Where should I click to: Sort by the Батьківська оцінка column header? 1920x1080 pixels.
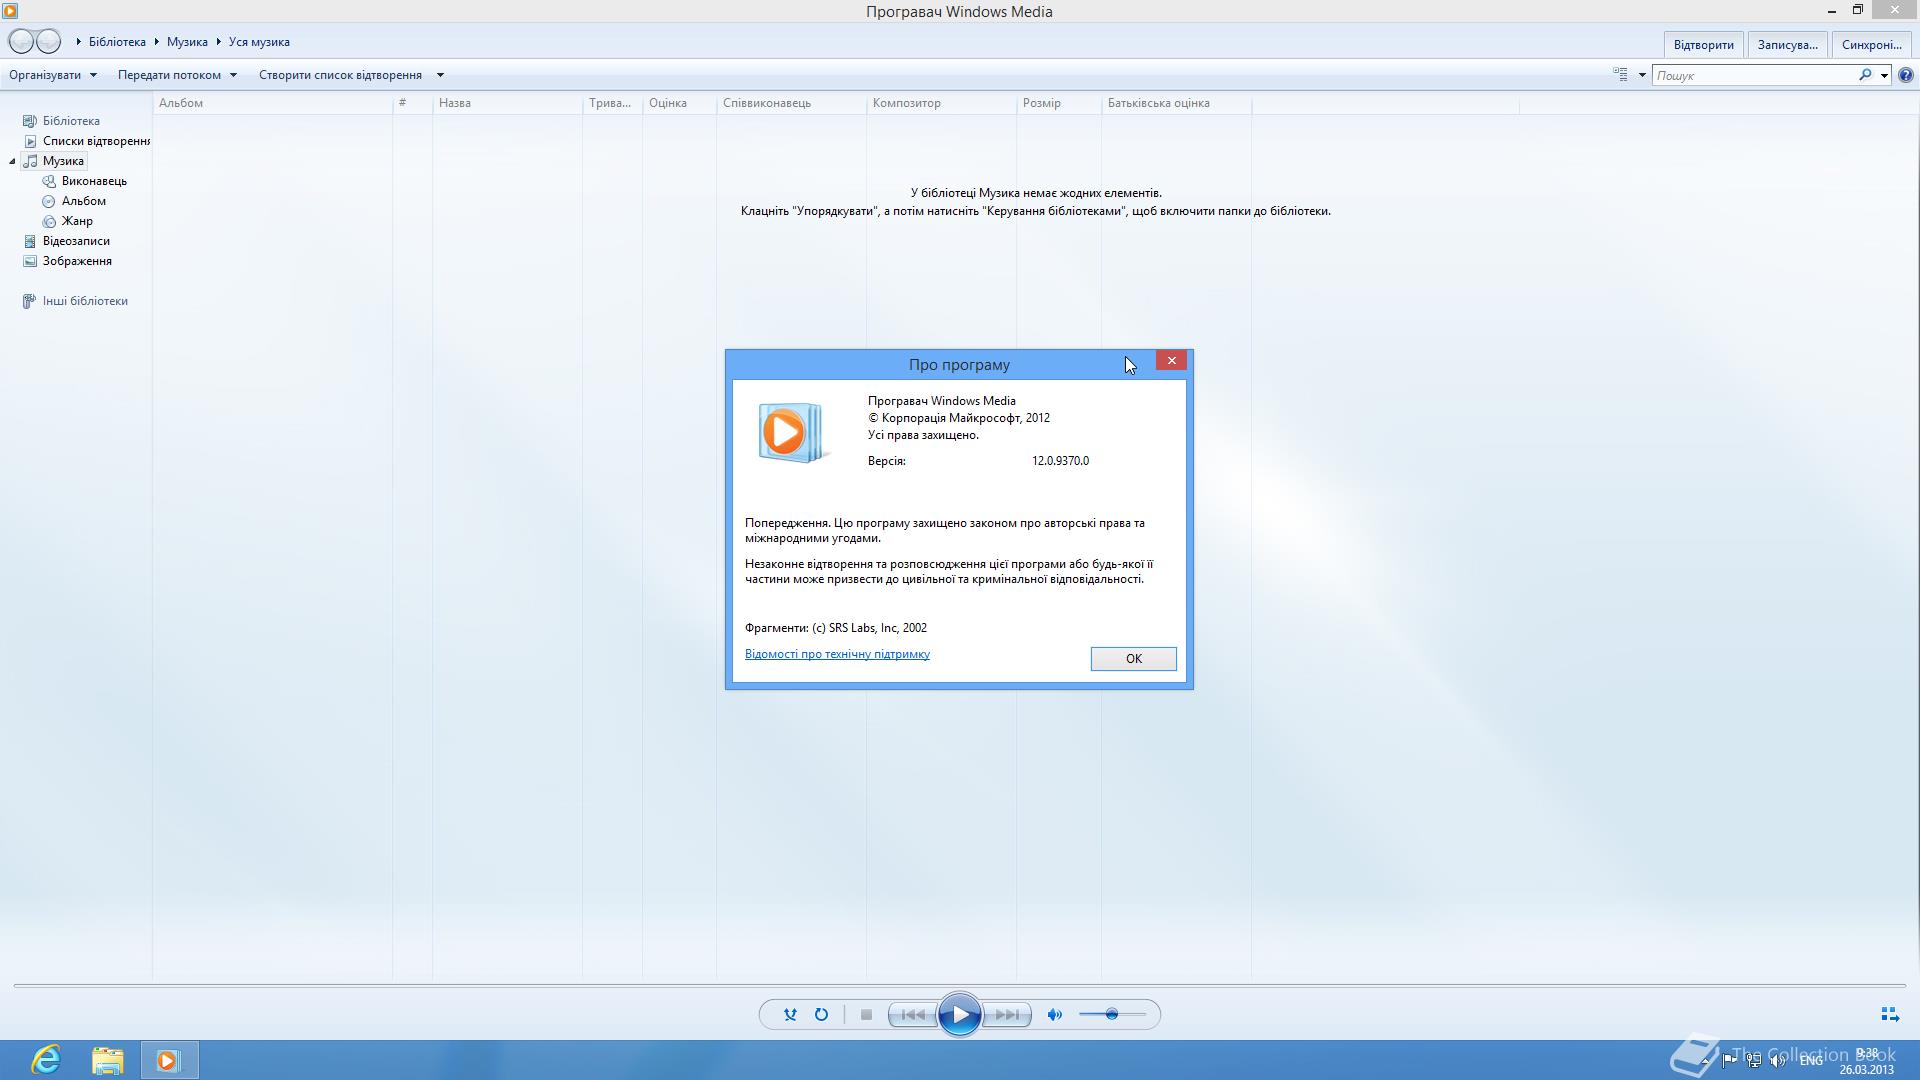pos(1176,103)
